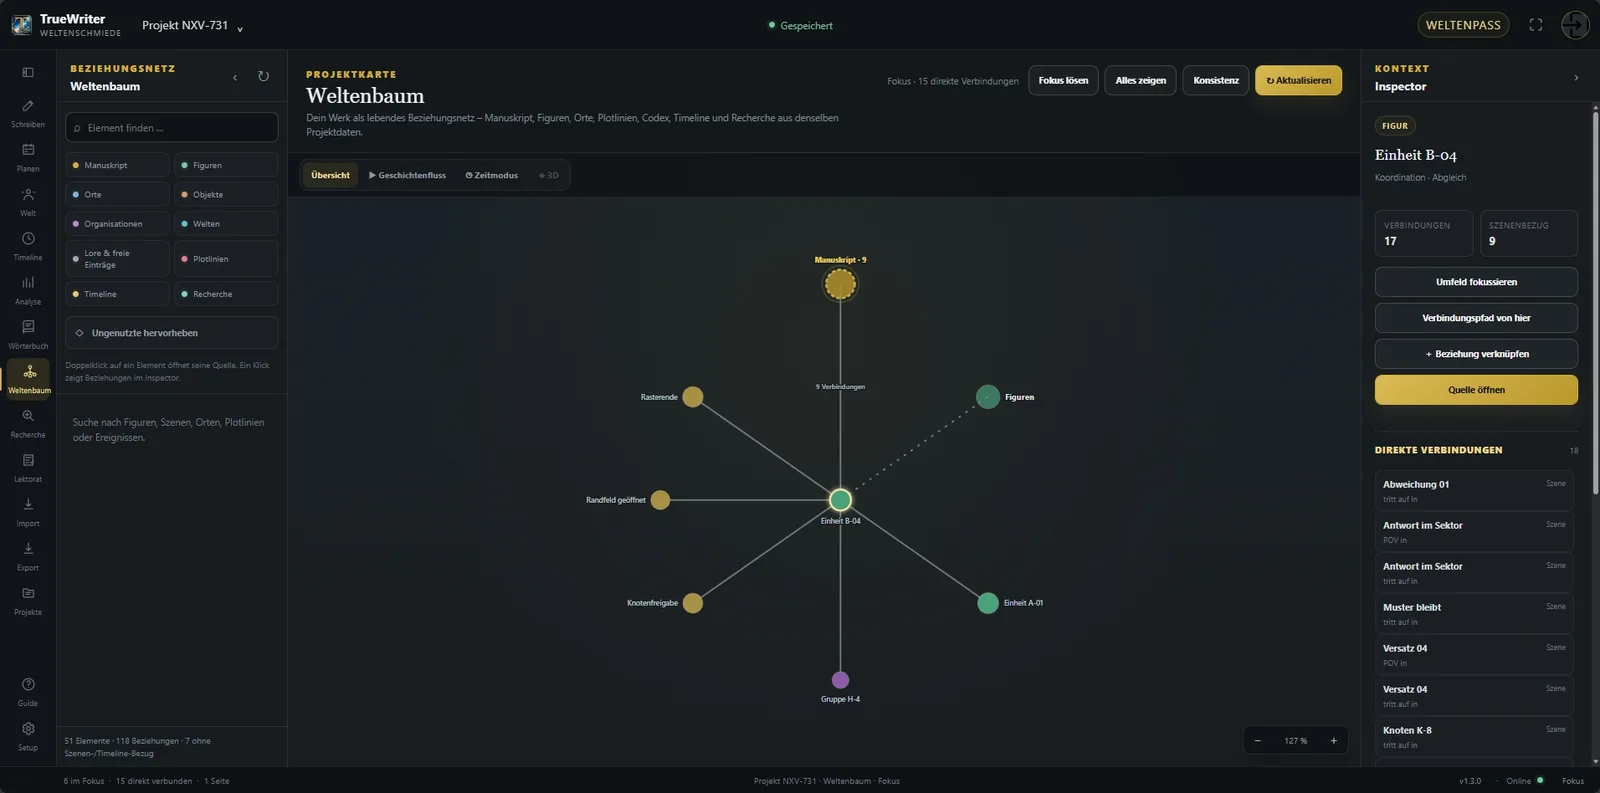Click the Aktualisieren button
Viewport: 1600px width, 793px height.
pyautogui.click(x=1298, y=81)
